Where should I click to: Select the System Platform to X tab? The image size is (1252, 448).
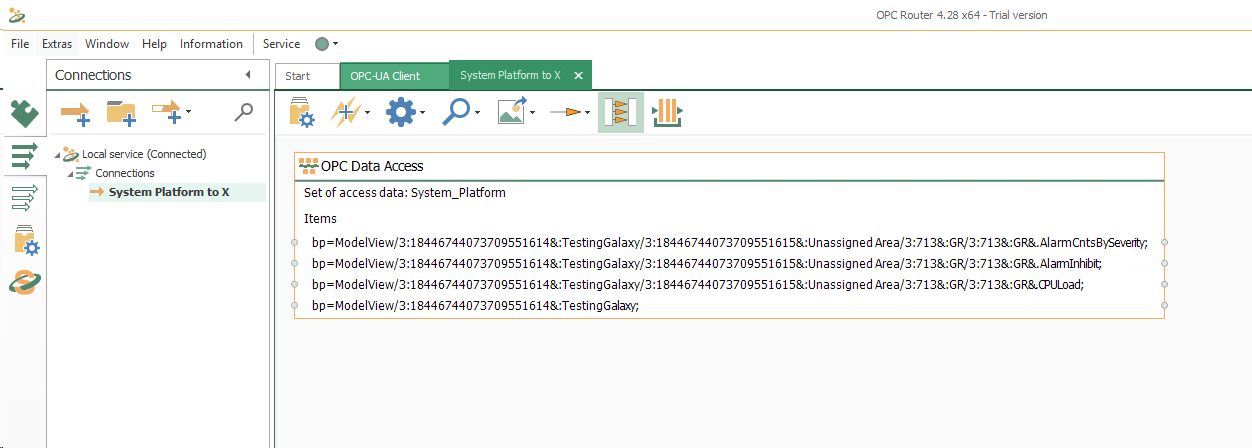pyautogui.click(x=510, y=75)
